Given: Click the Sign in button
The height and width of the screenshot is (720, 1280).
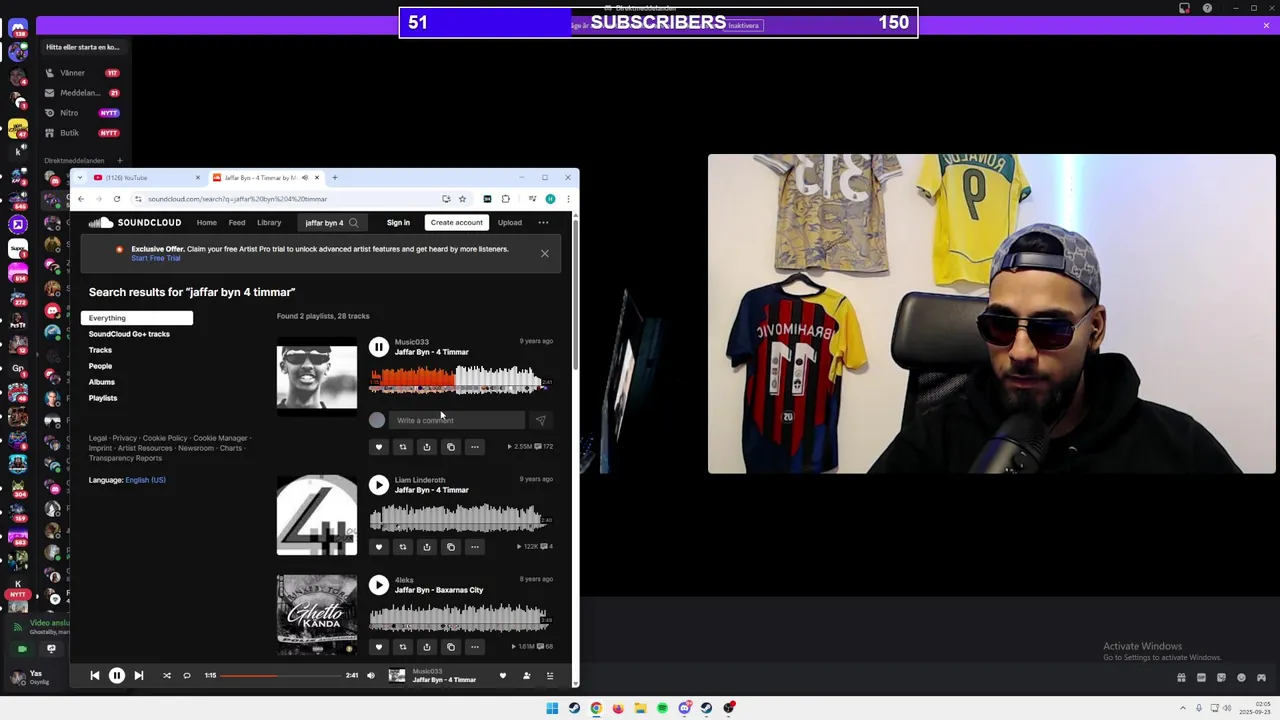Looking at the screenshot, I should [x=398, y=223].
